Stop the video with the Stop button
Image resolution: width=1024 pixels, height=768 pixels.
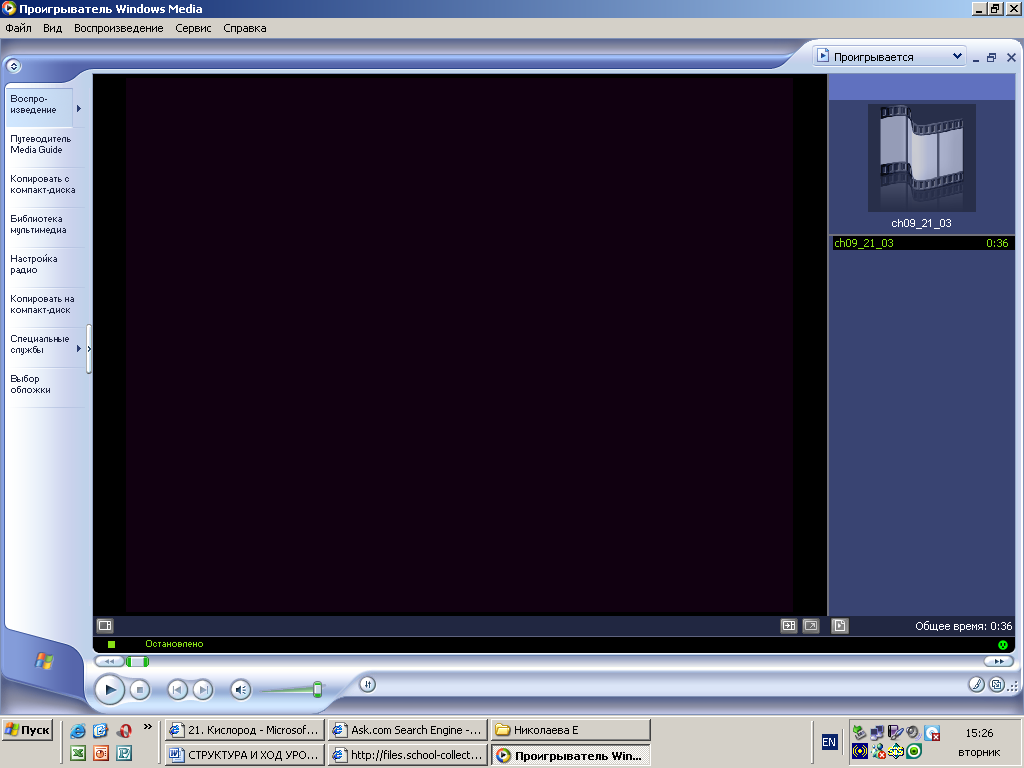[139, 689]
